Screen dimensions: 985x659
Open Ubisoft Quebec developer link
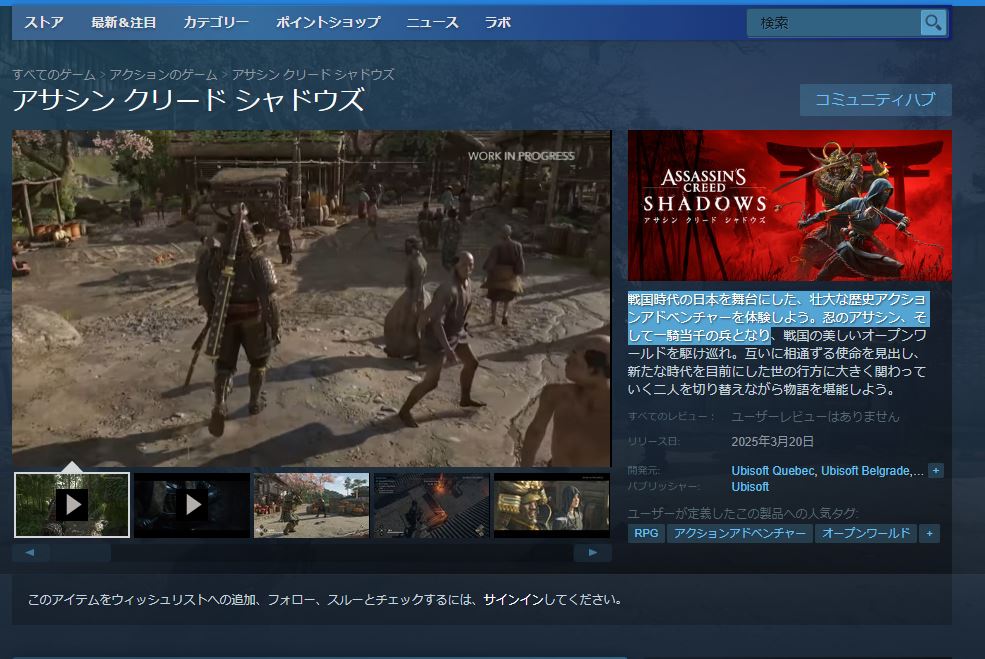[x=773, y=471]
